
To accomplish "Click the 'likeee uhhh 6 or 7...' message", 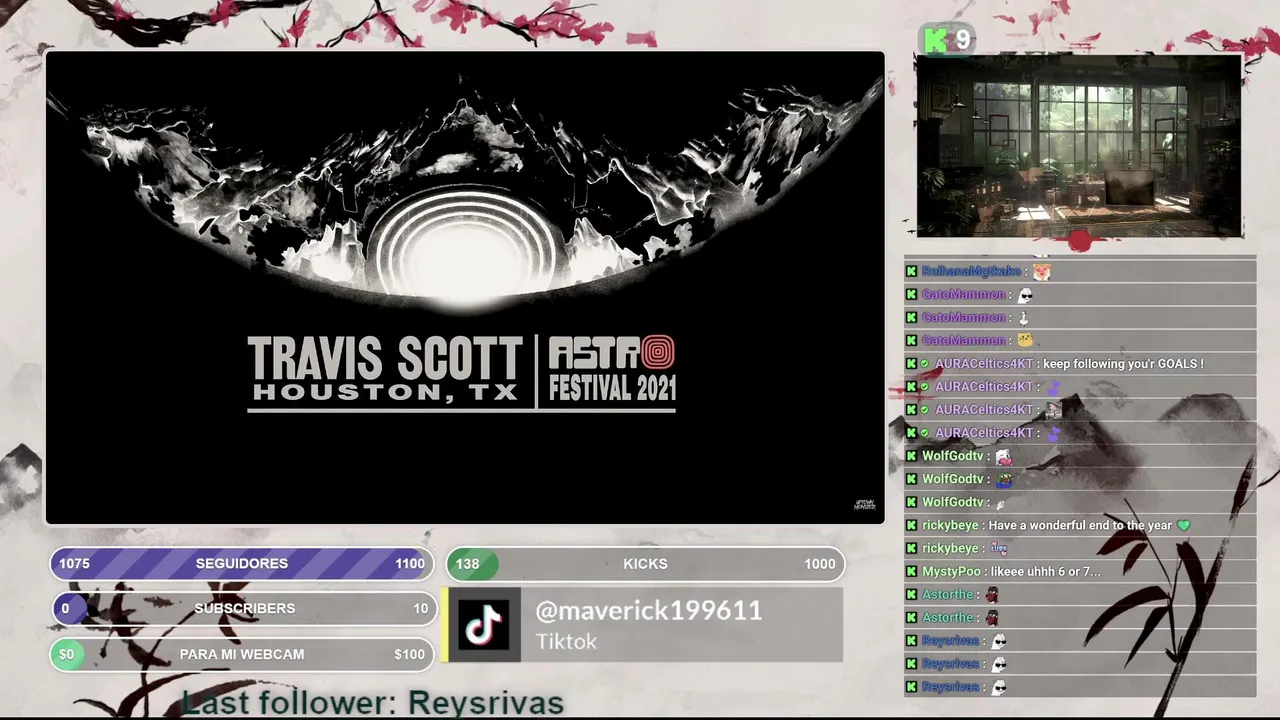I will (x=1046, y=571).
